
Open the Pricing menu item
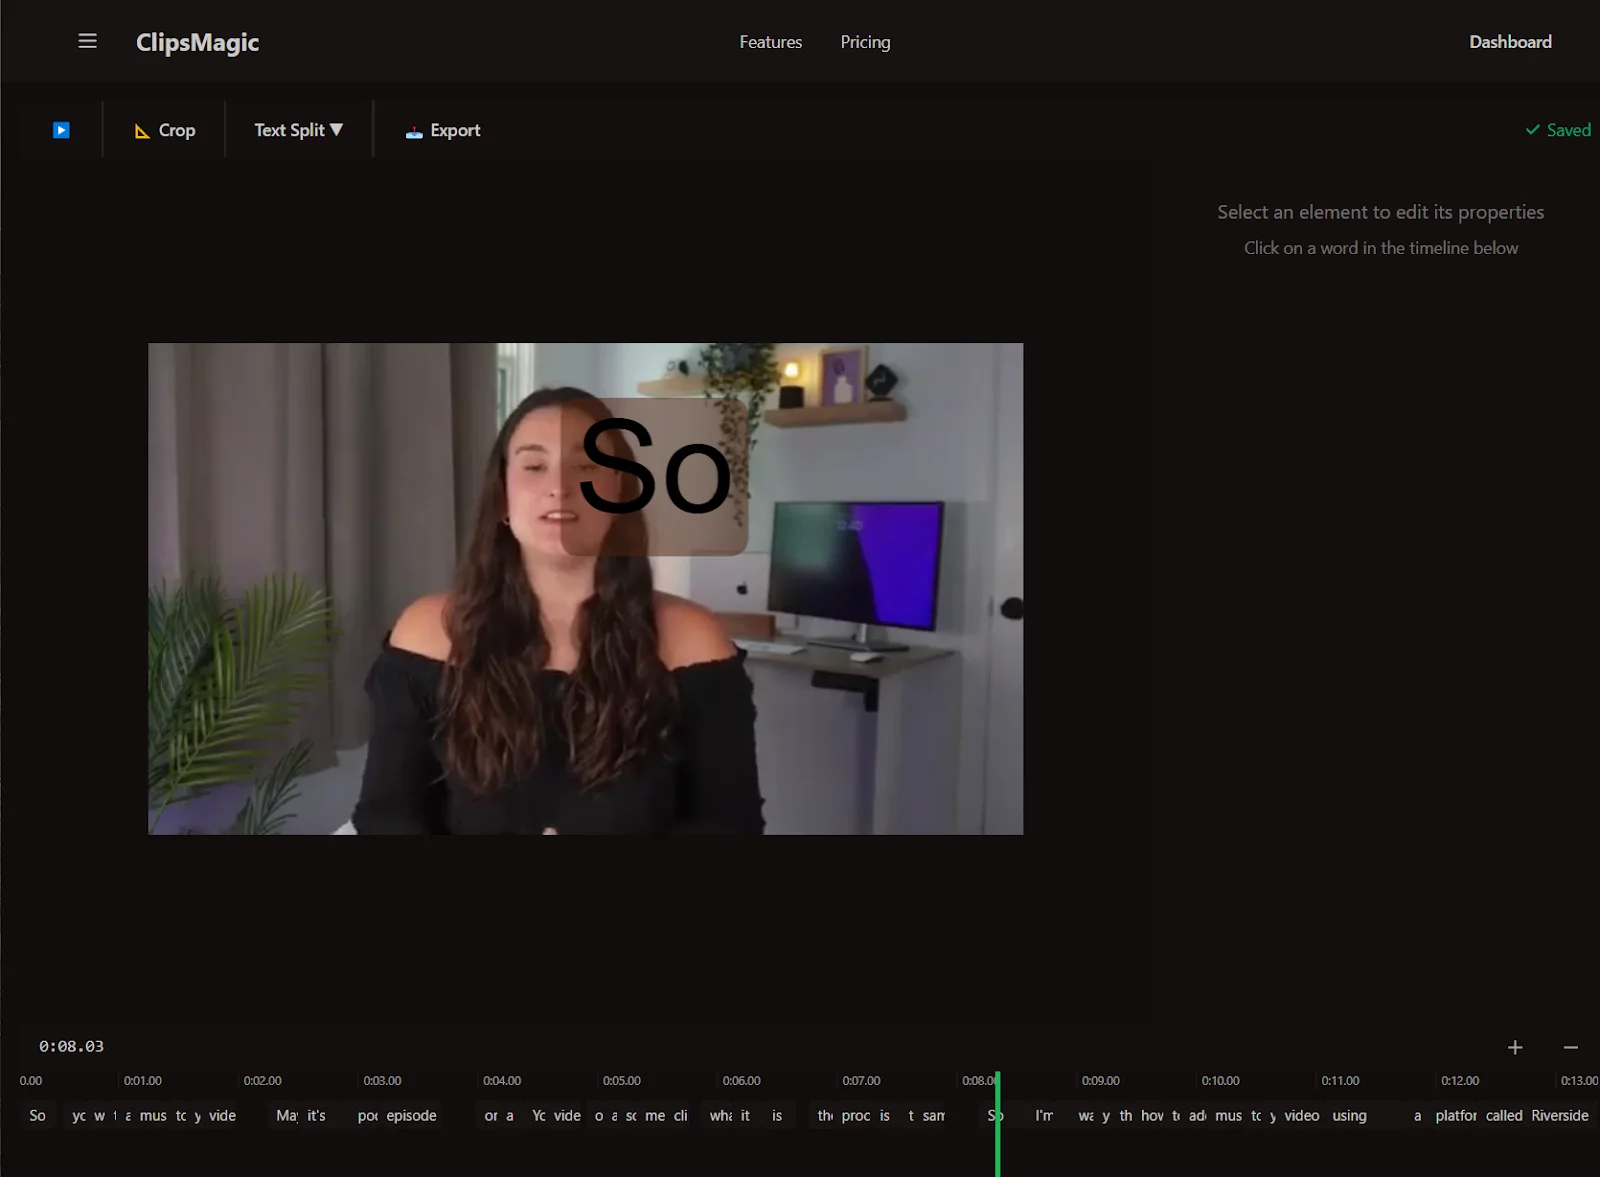pos(864,42)
